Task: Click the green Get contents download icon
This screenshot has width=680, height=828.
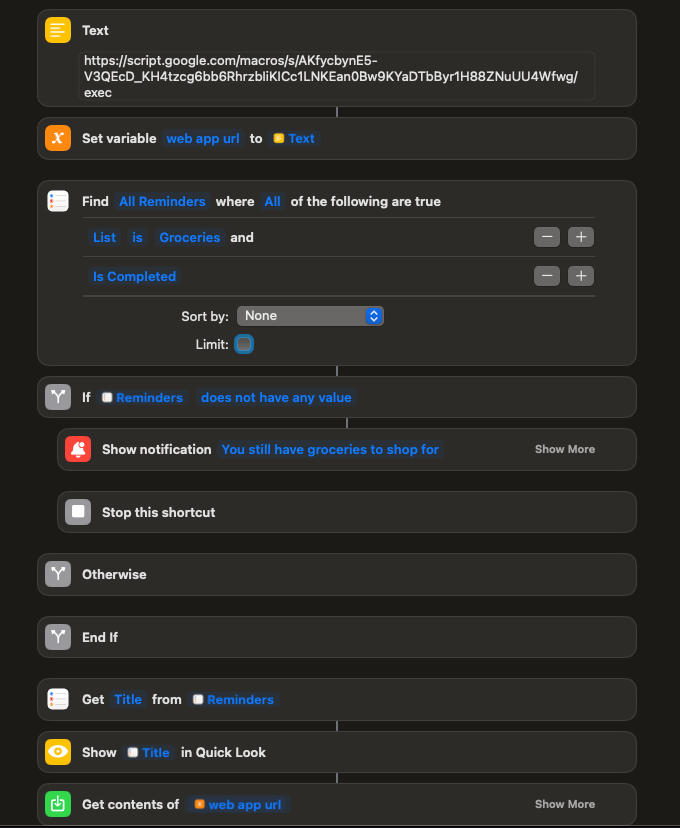Action: [x=58, y=804]
